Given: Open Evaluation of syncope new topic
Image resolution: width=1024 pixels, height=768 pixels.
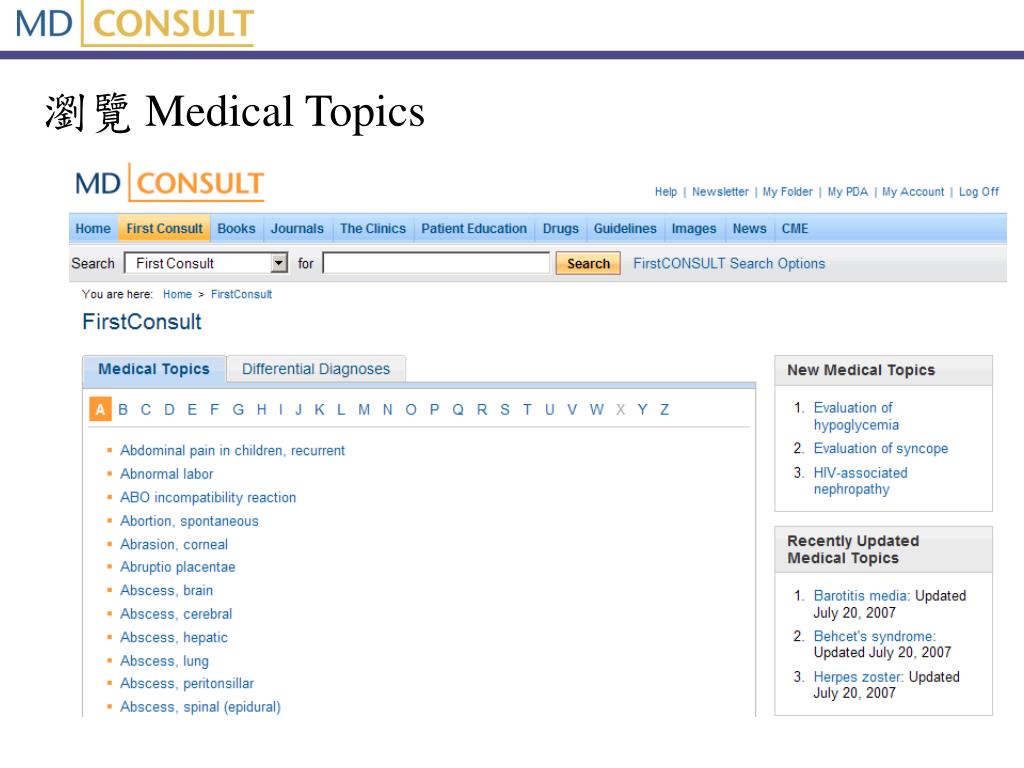Looking at the screenshot, I should [880, 449].
